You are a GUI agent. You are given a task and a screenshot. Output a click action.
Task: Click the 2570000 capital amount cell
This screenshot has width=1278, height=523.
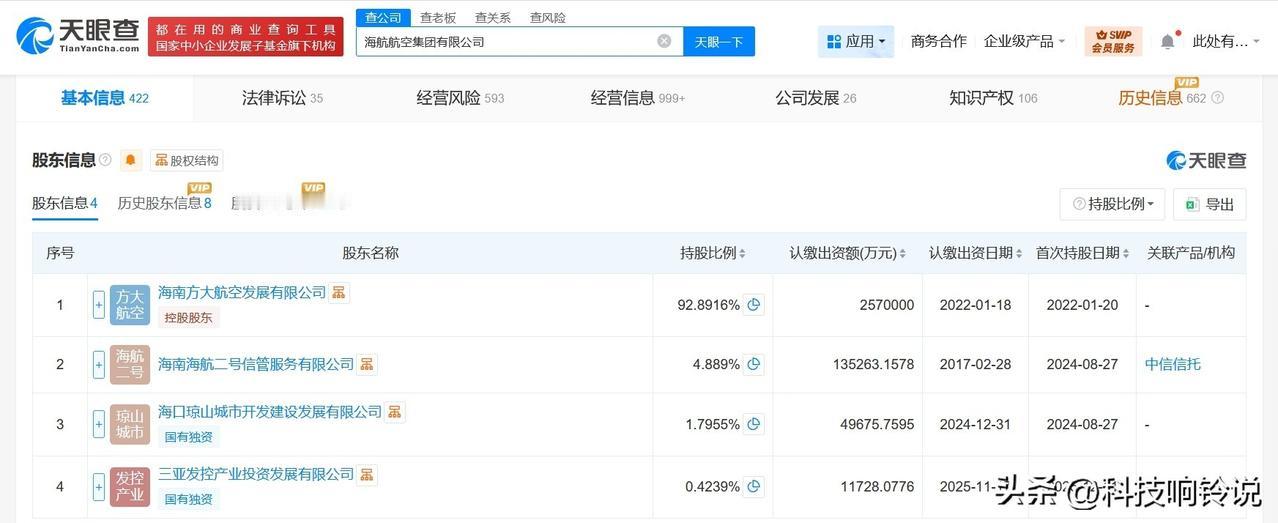[x=848, y=305]
